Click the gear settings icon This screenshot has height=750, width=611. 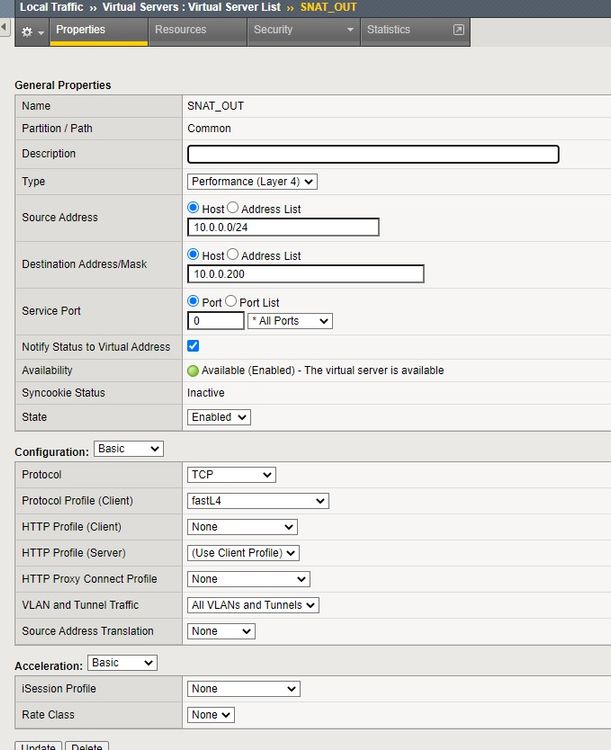(x=27, y=31)
